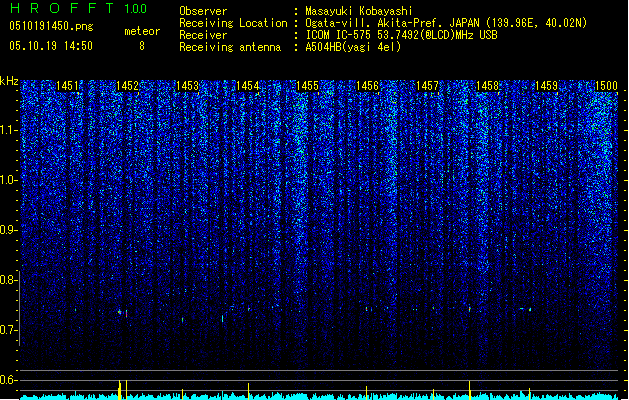Image resolution: width=629 pixels, height=400 pixels.
Task: Click the 'Receiver' field label
Action: click(203, 35)
